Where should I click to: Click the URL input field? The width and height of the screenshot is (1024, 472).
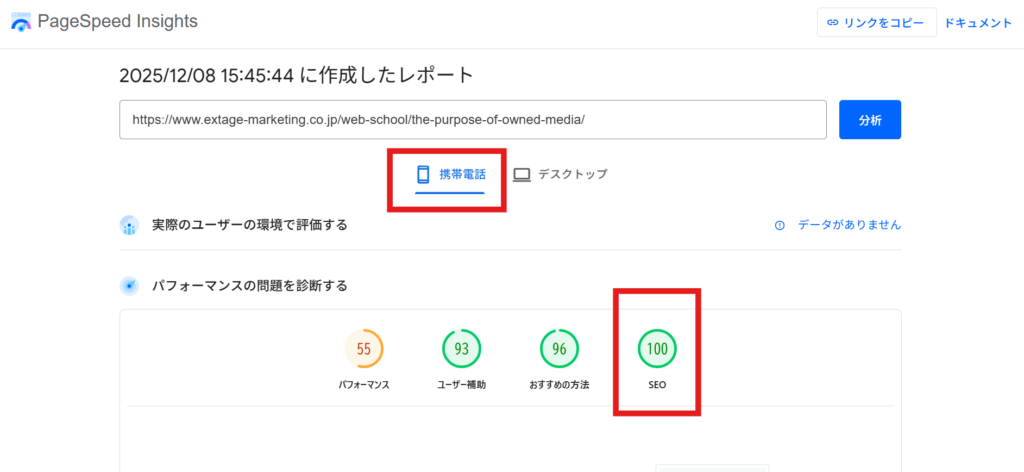[x=472, y=119]
